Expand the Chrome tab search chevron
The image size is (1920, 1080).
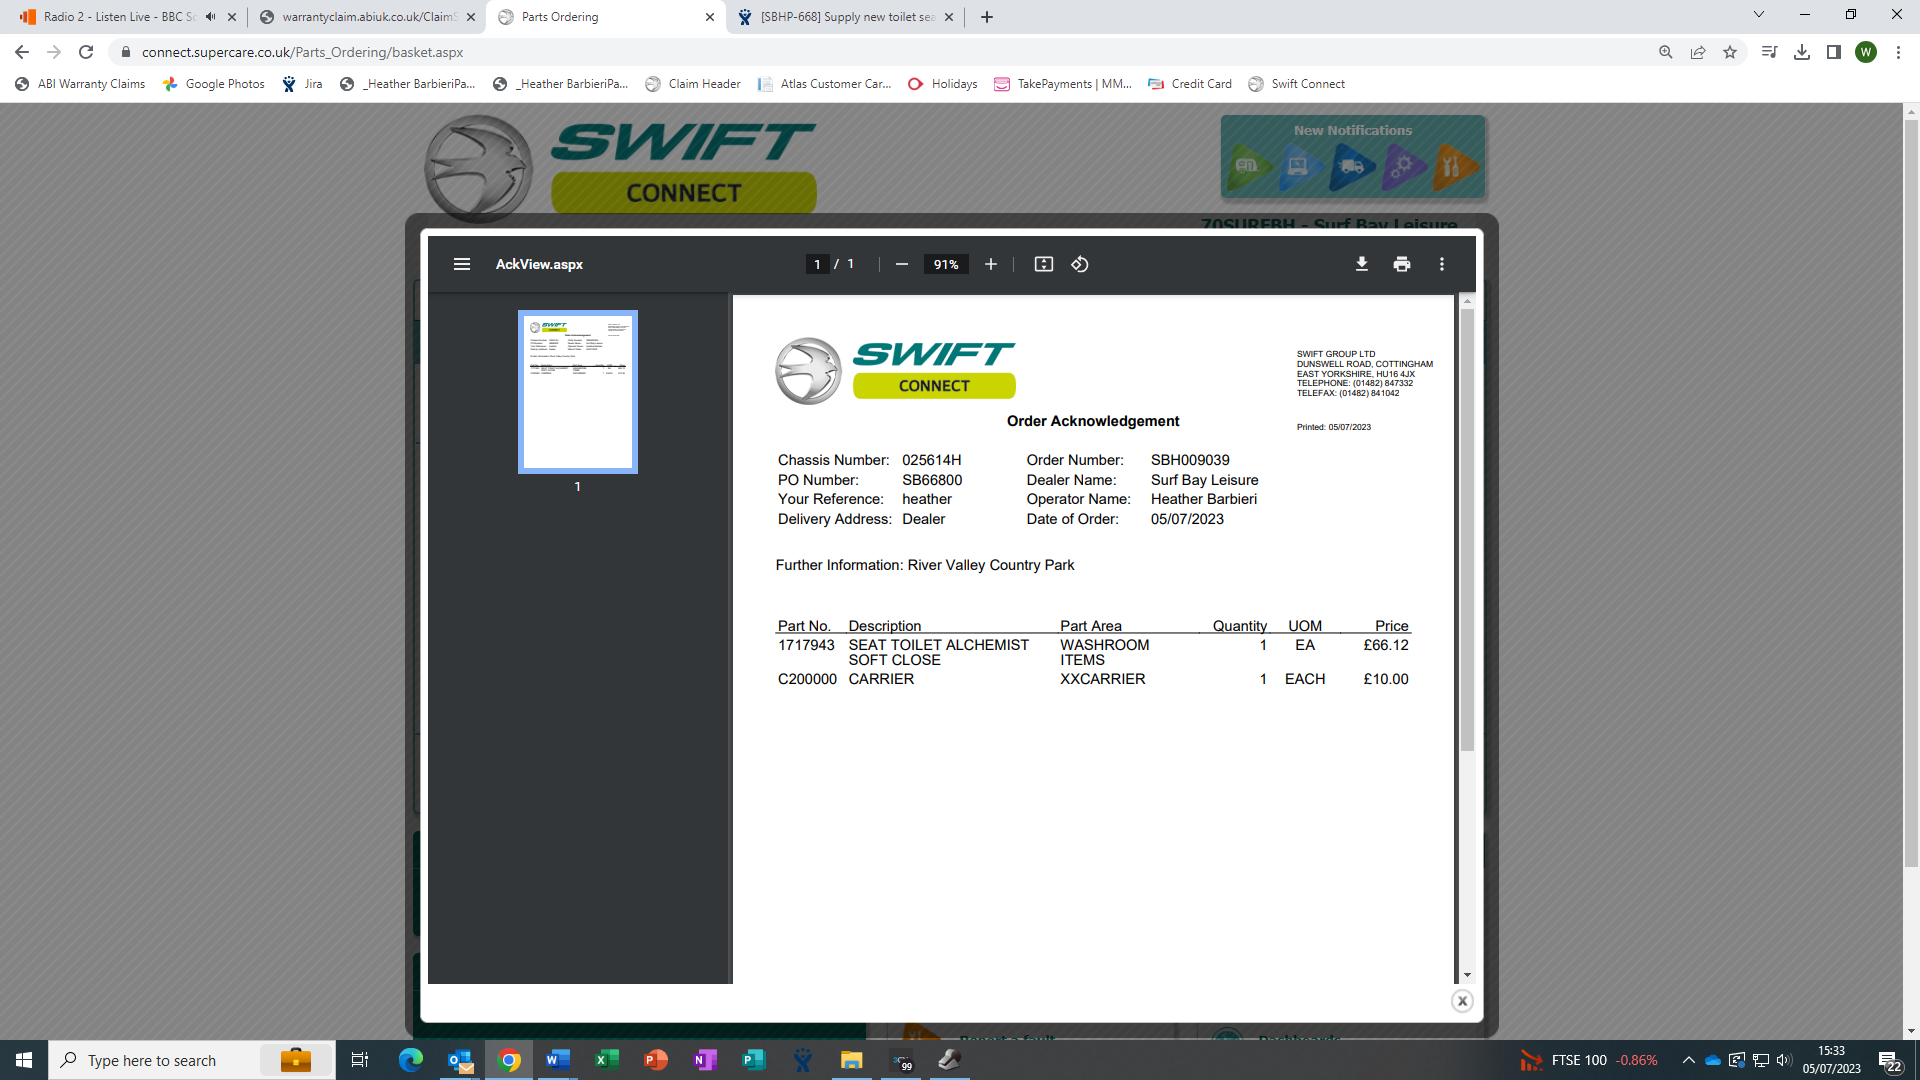1758,15
